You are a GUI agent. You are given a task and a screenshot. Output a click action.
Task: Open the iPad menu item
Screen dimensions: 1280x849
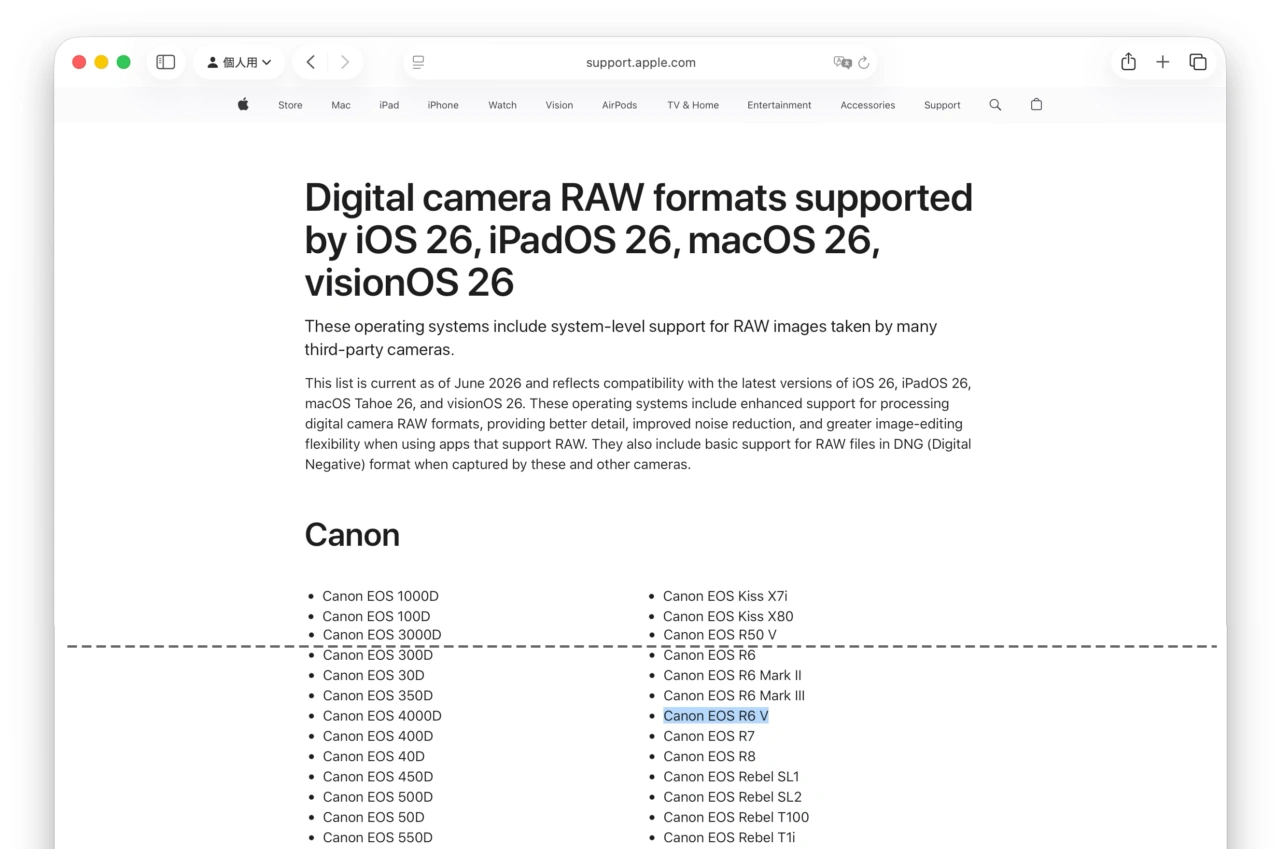(389, 105)
